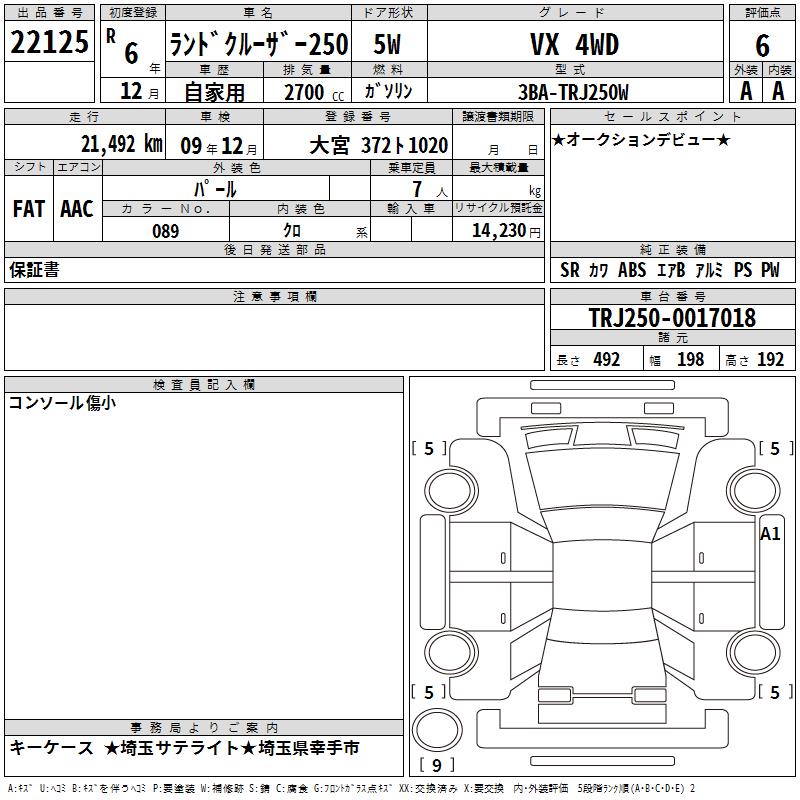Image resolution: width=800 pixels, height=800 pixels.
Task: Click the ABS equipment code
Action: (x=632, y=270)
